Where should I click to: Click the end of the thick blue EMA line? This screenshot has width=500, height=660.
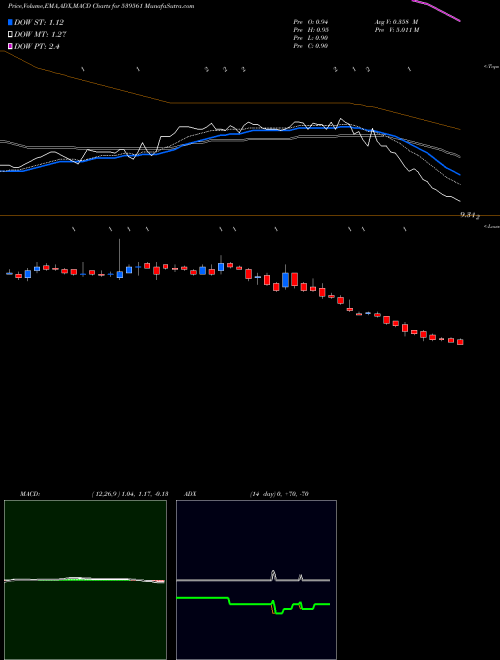coord(459,174)
